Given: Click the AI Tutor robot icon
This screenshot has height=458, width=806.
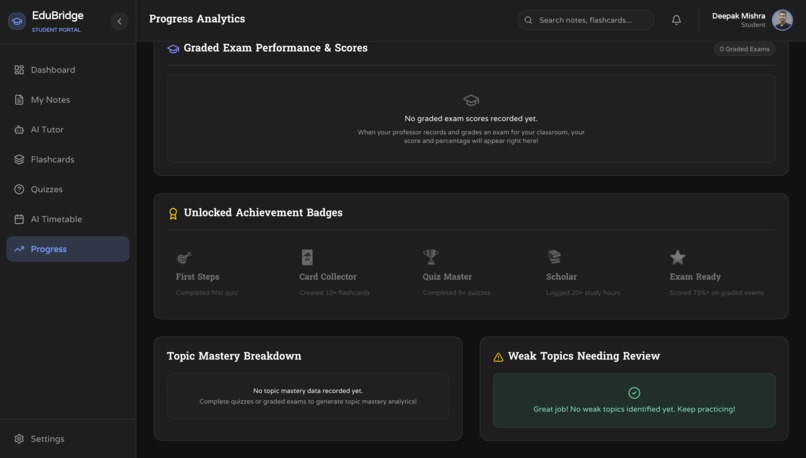Looking at the screenshot, I should [19, 130].
